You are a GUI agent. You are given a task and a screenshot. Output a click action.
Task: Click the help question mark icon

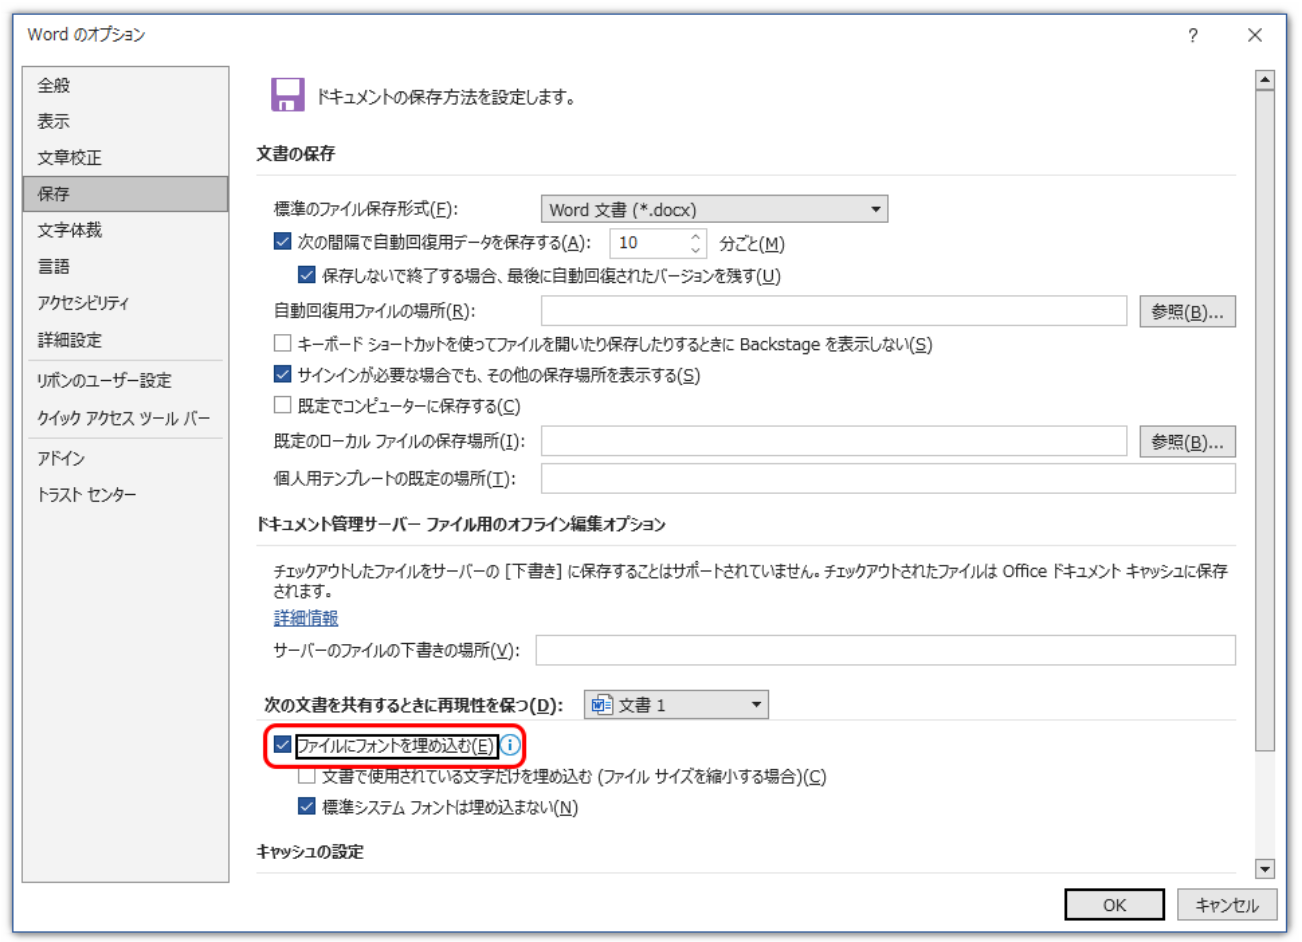click(x=1192, y=36)
